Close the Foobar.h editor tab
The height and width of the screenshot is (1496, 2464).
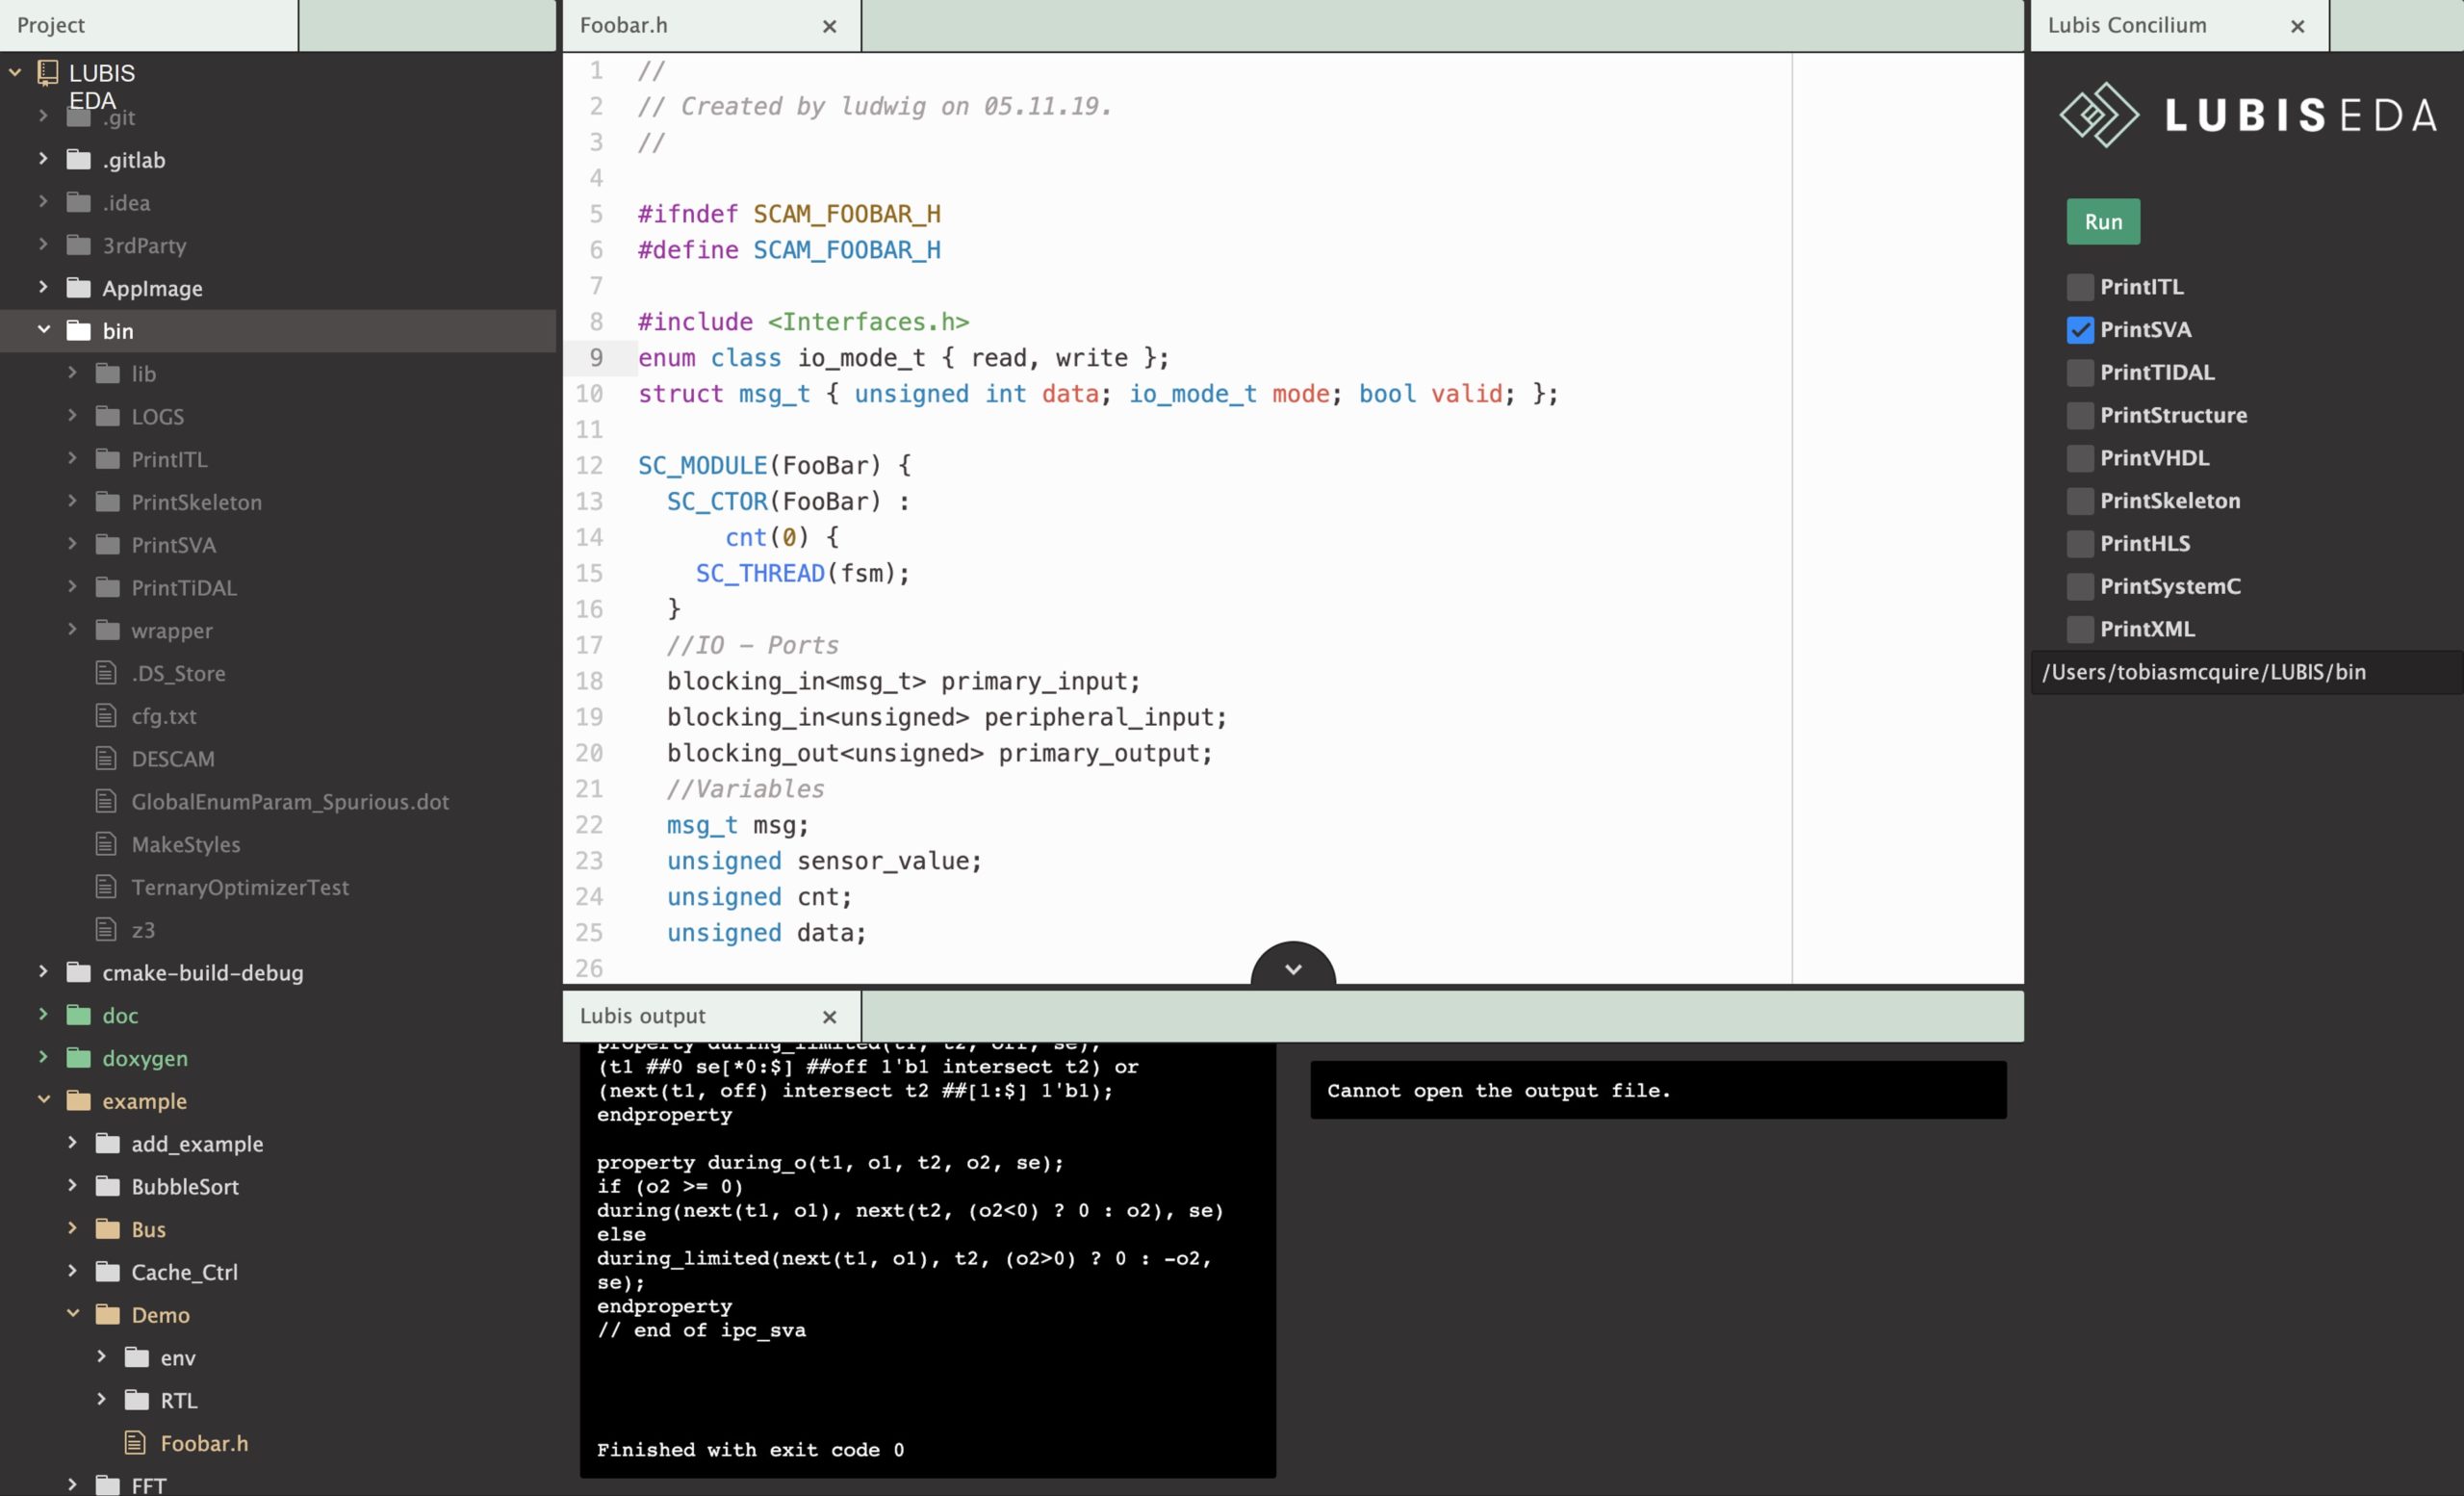tap(829, 26)
